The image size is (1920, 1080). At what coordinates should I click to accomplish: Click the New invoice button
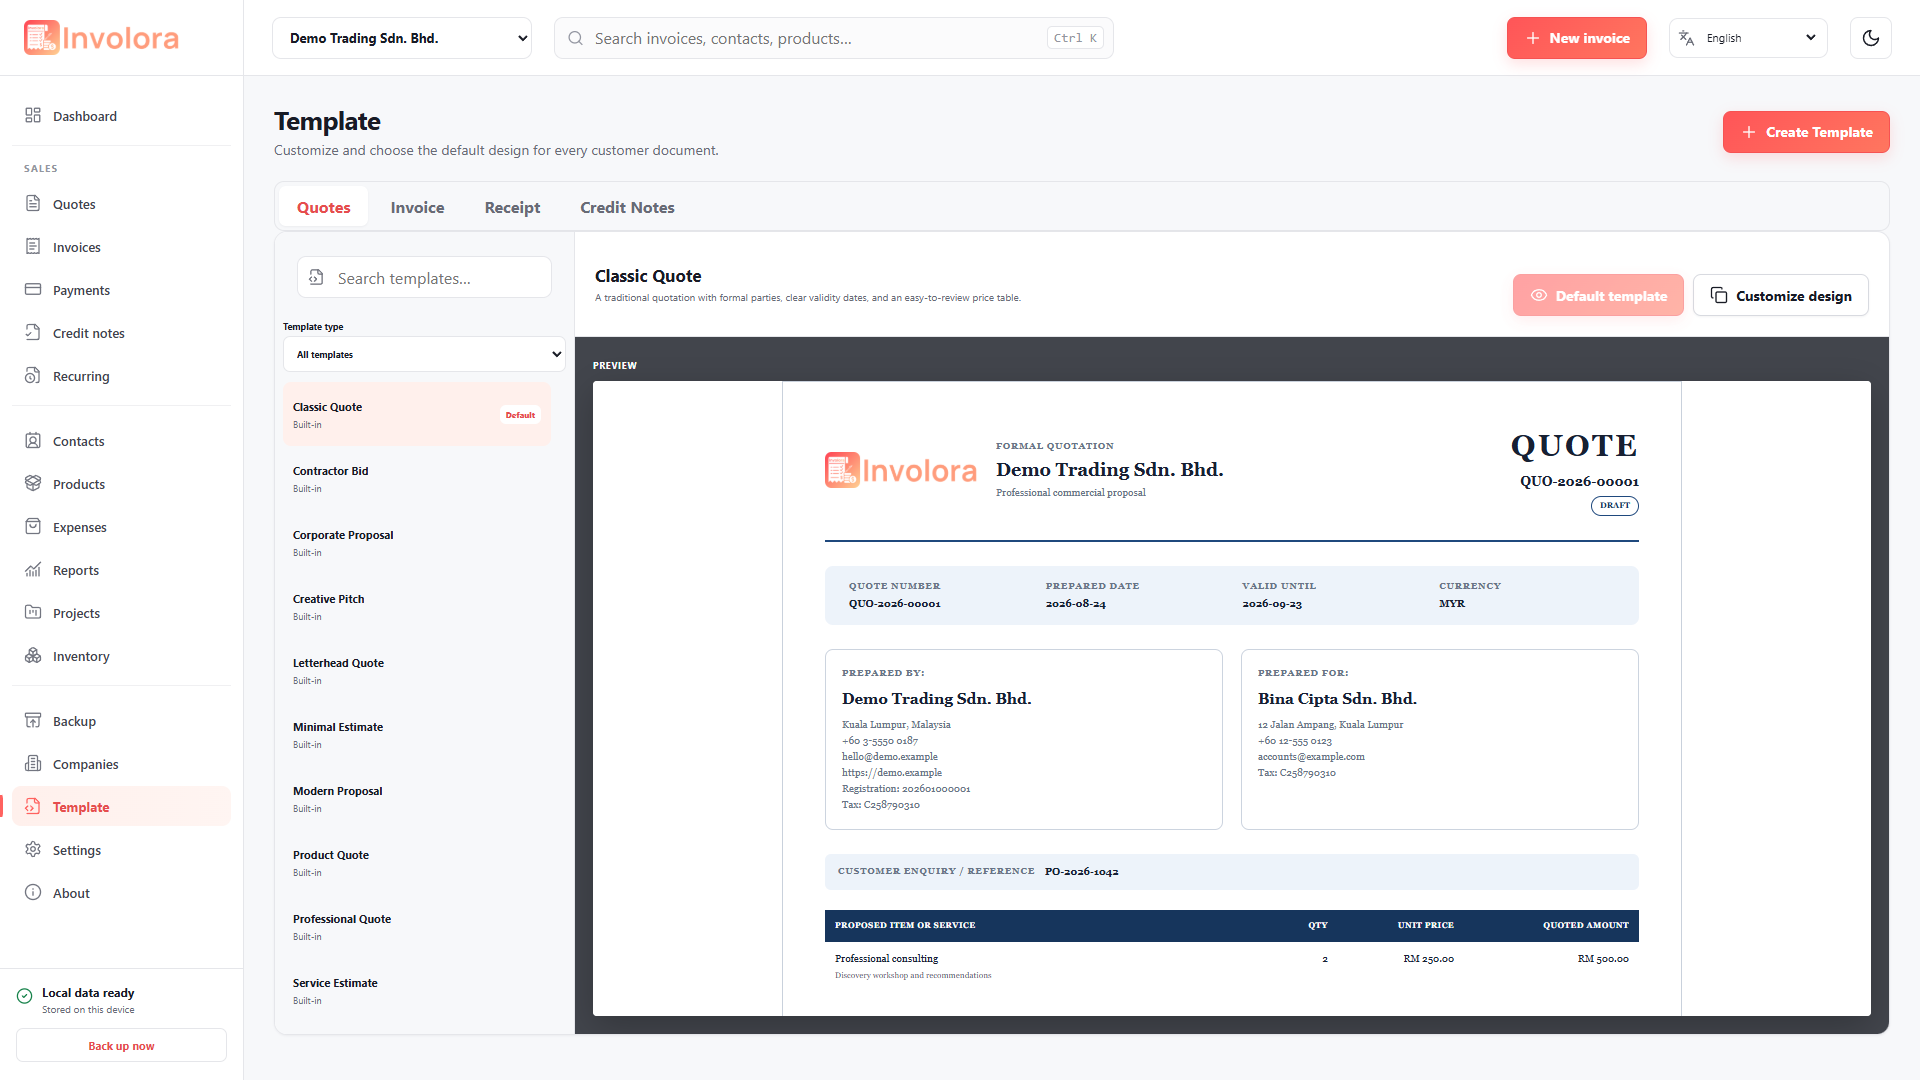tap(1577, 38)
